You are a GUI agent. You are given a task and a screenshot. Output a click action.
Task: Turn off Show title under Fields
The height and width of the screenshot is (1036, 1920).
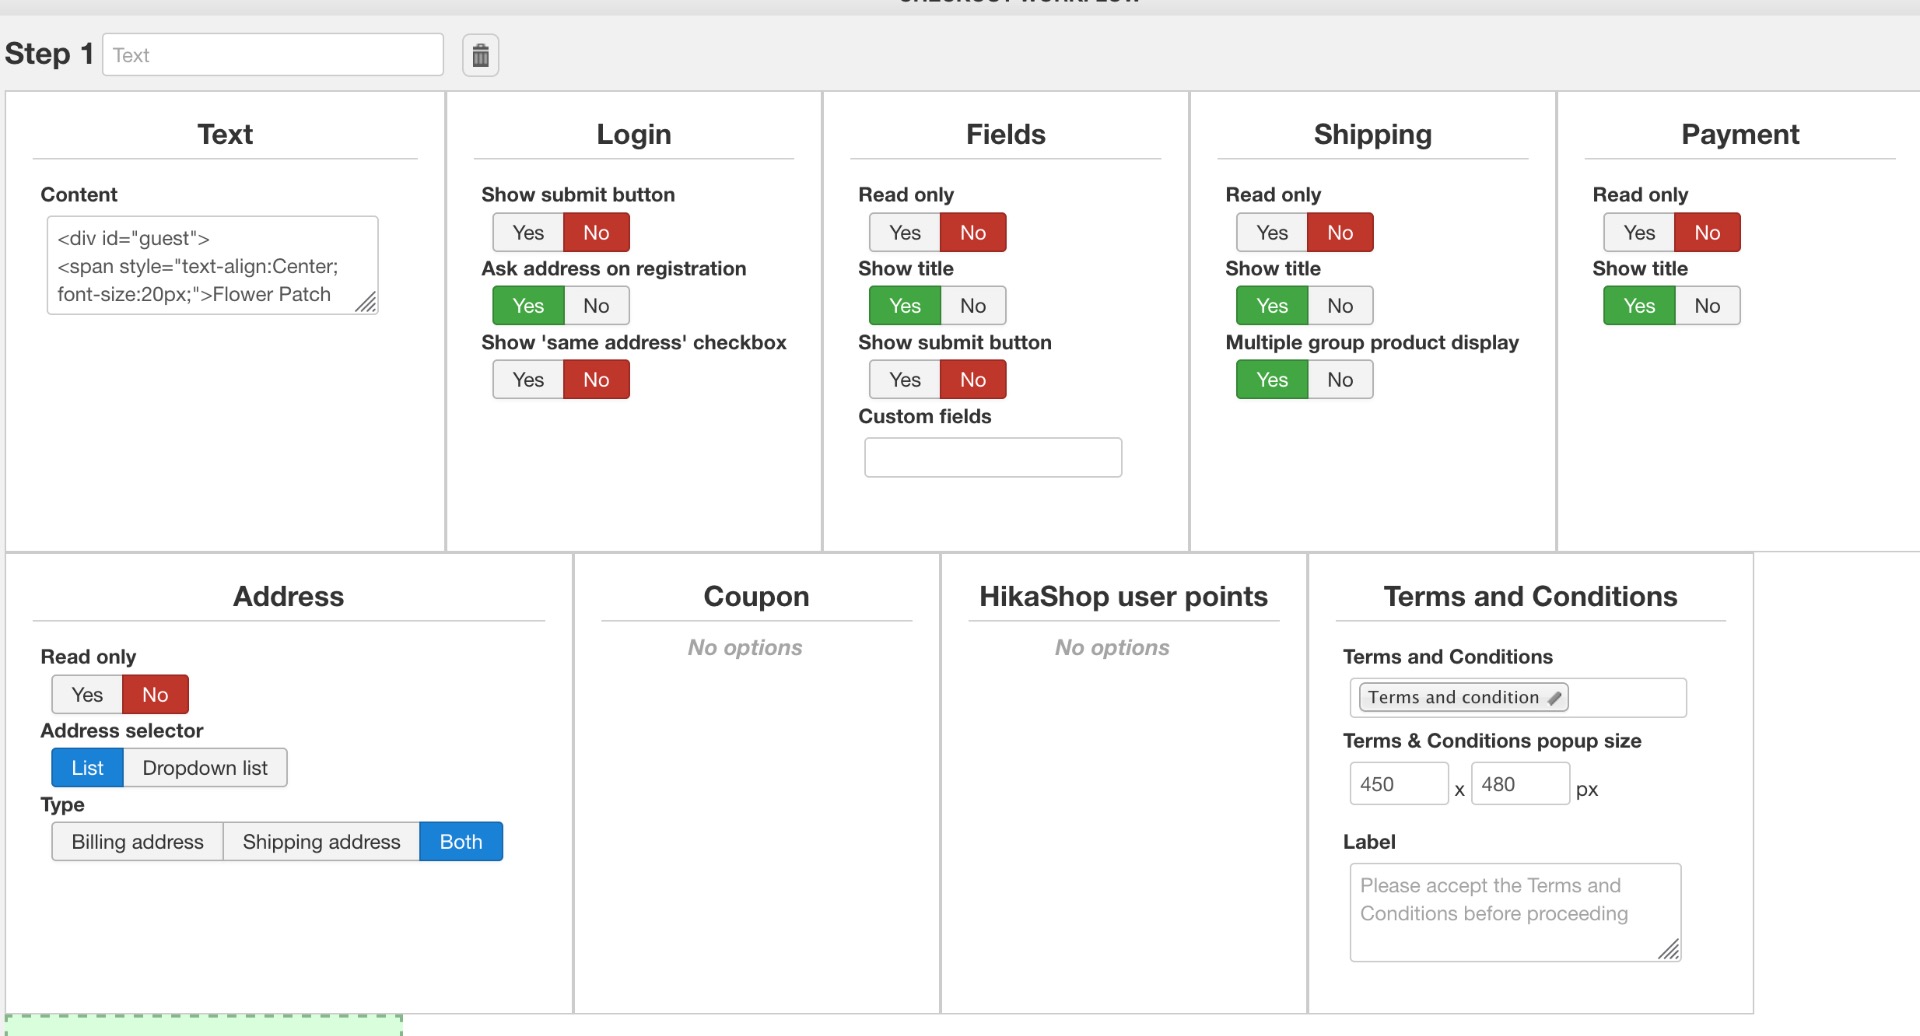click(x=973, y=306)
